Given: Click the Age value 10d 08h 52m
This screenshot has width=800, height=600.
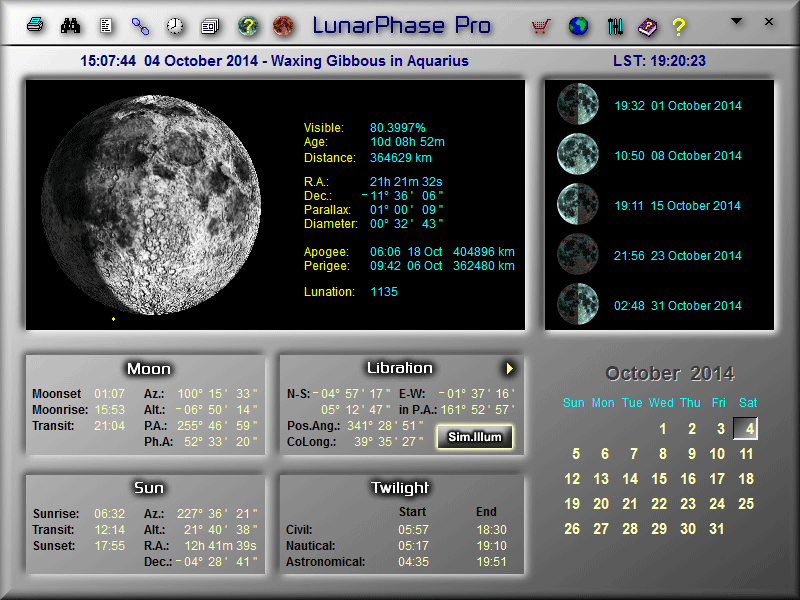Looking at the screenshot, I should 407,142.
